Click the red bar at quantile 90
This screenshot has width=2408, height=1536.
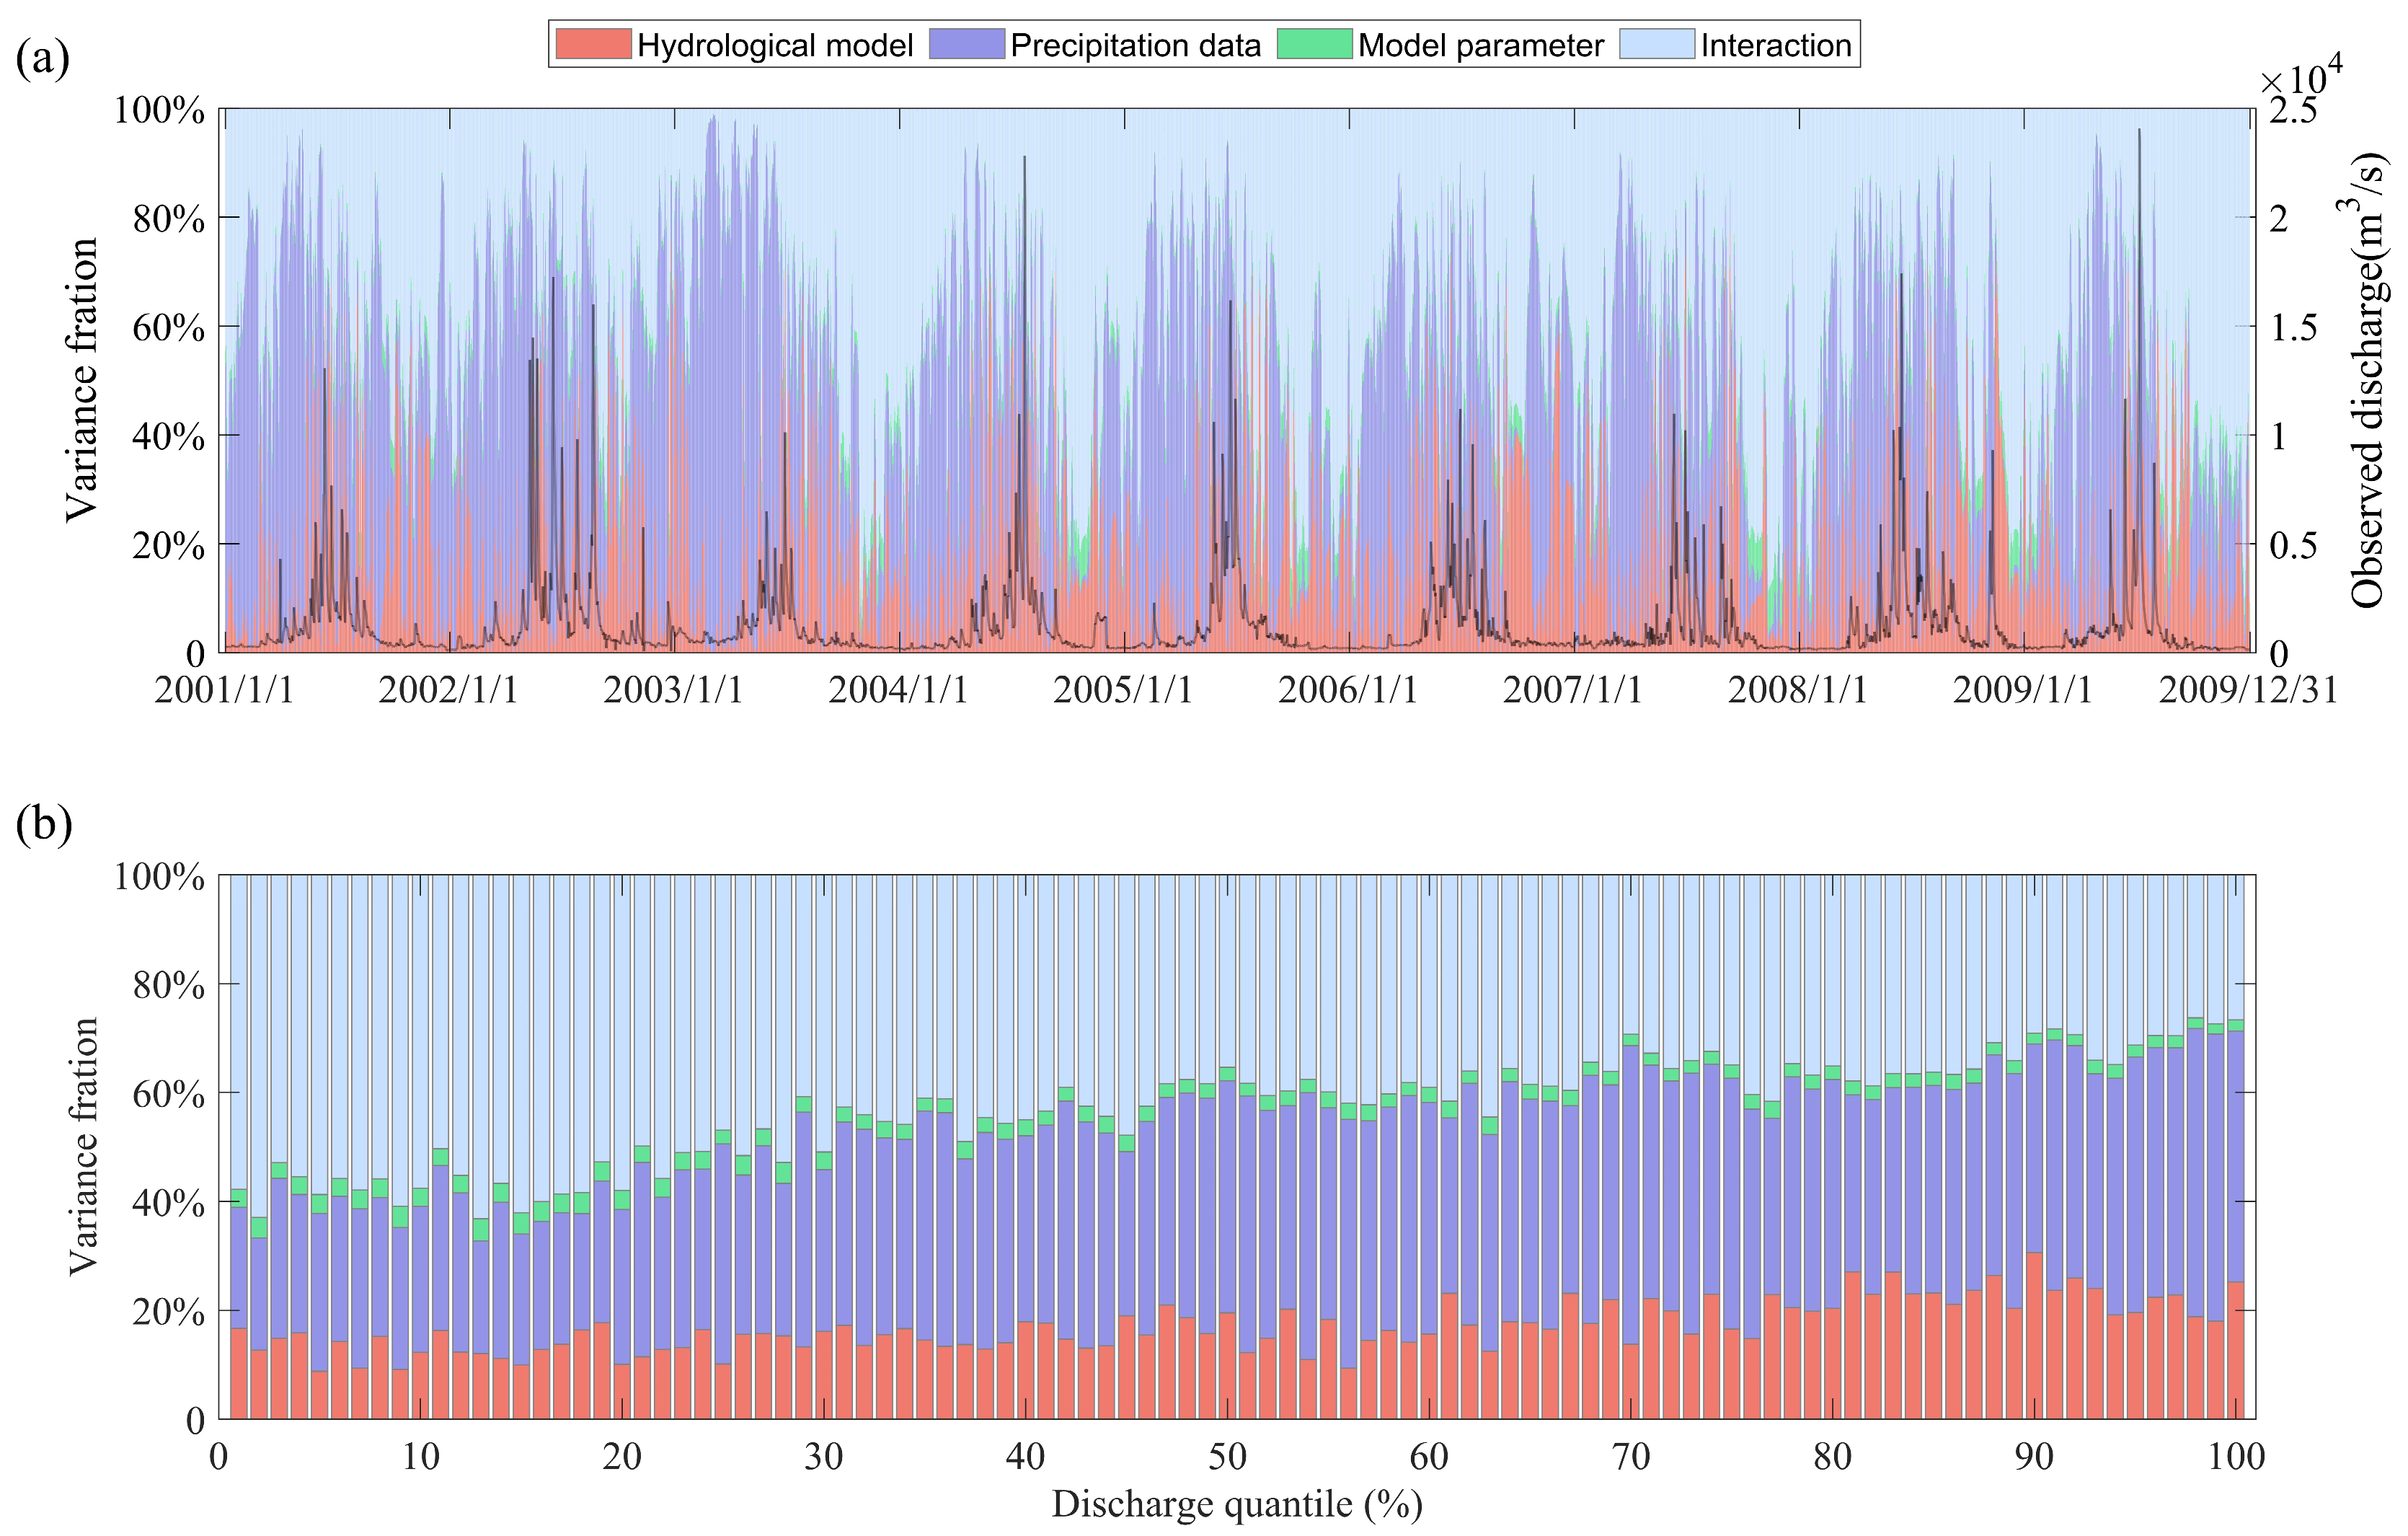(2034, 1335)
